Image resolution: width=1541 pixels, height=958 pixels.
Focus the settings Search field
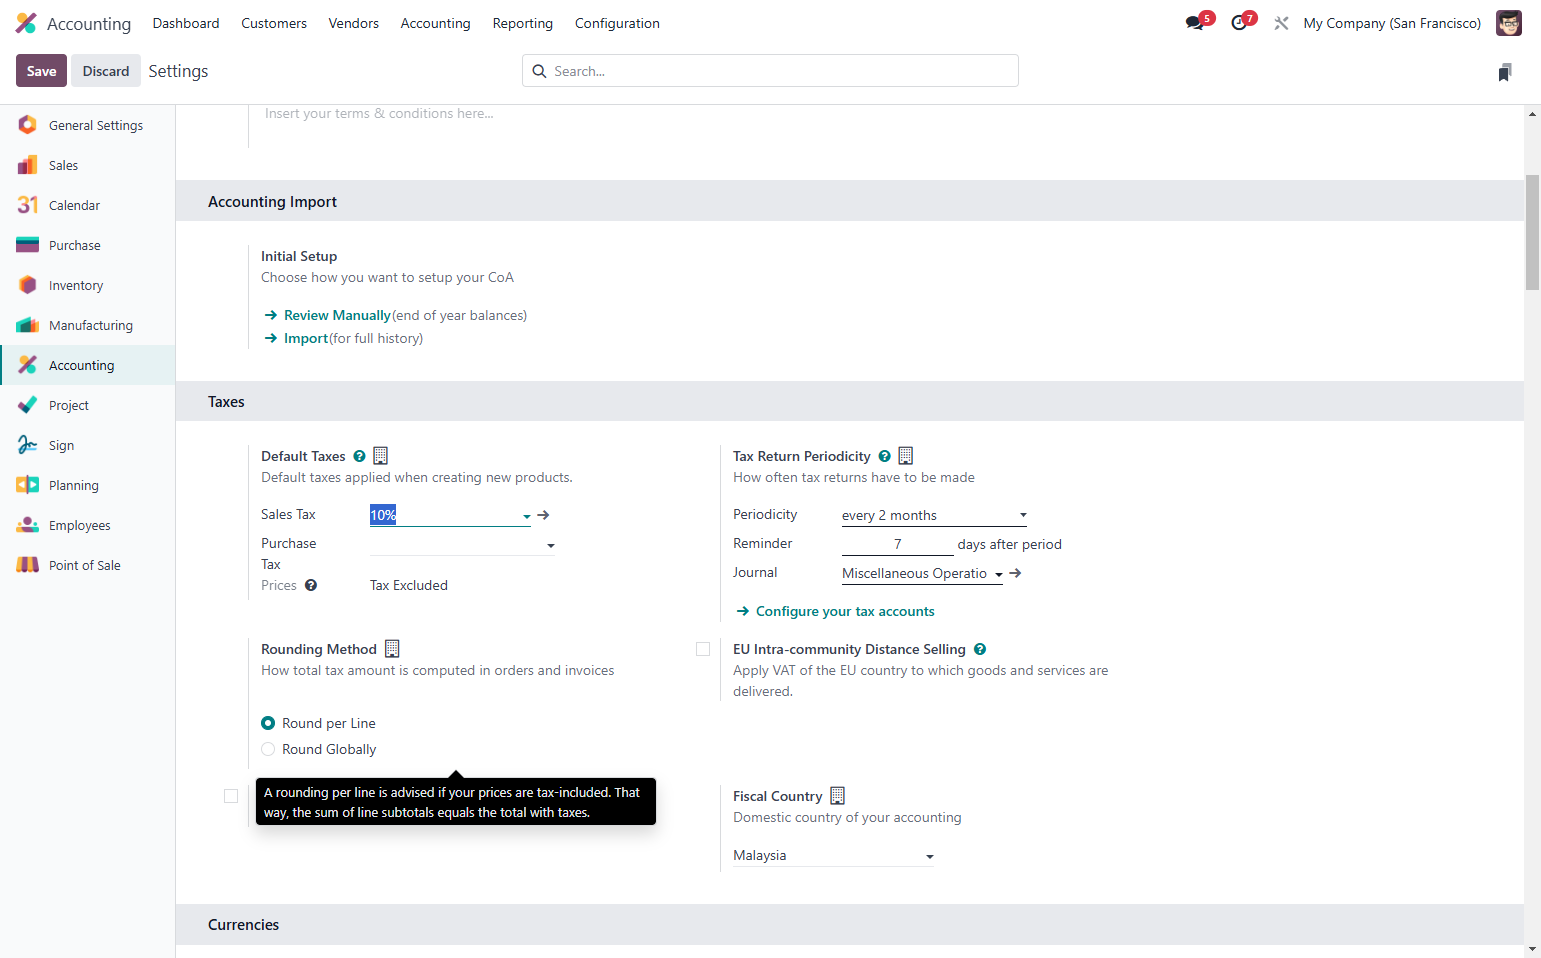click(770, 71)
